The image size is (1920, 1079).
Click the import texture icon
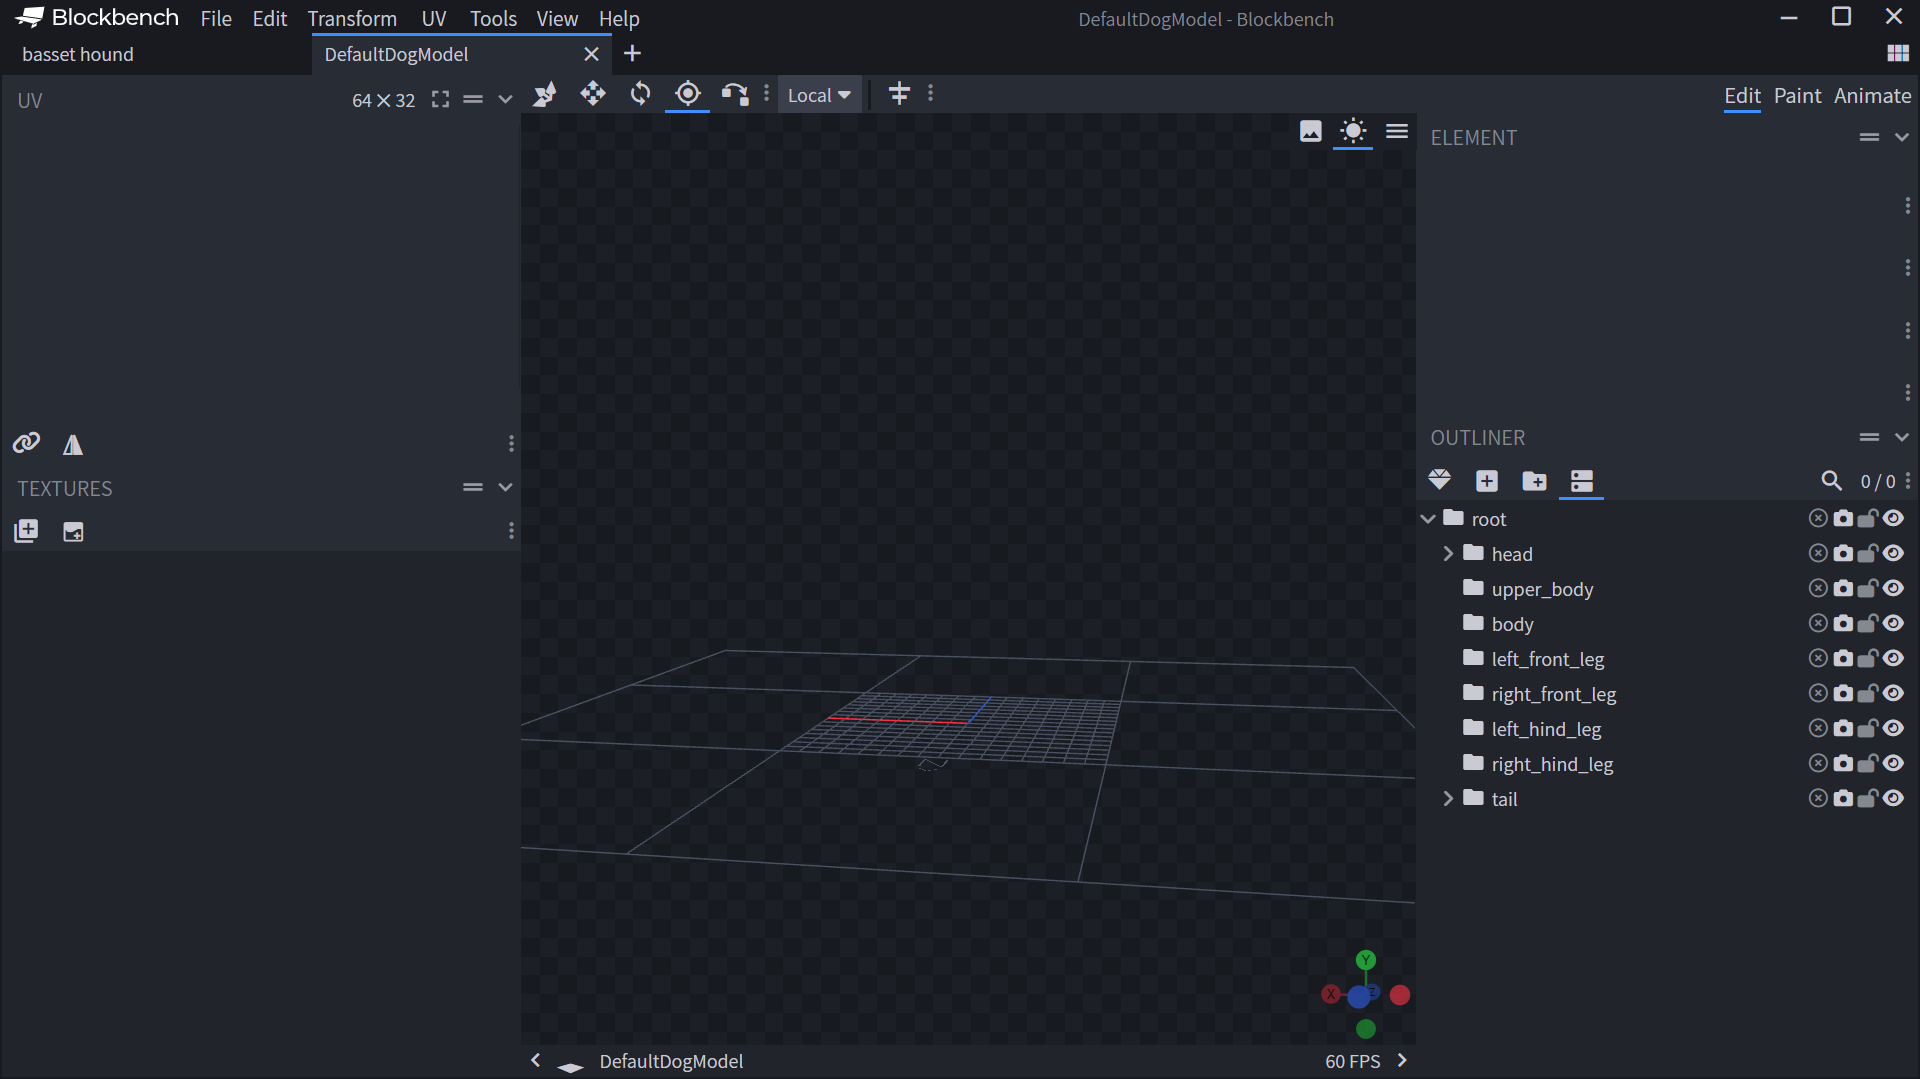tap(26, 531)
